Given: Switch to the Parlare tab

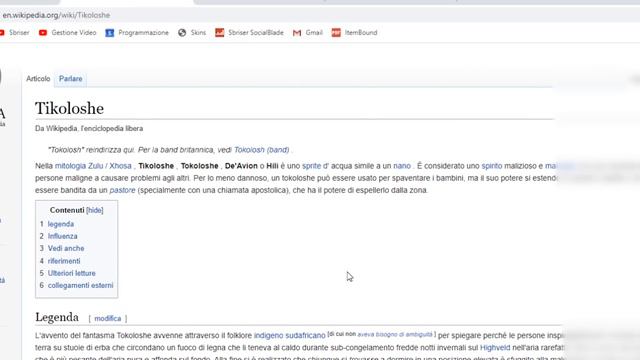Looking at the screenshot, I should click(x=70, y=79).
